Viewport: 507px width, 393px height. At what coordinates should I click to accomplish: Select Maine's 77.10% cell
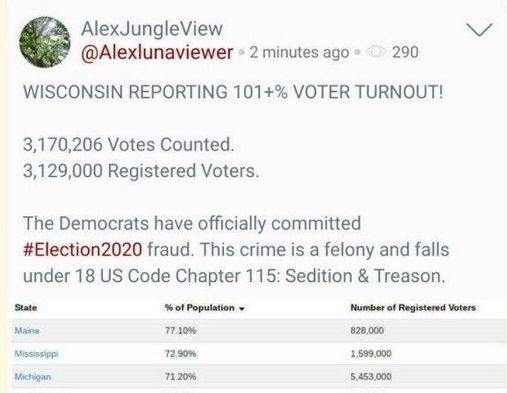(x=181, y=331)
